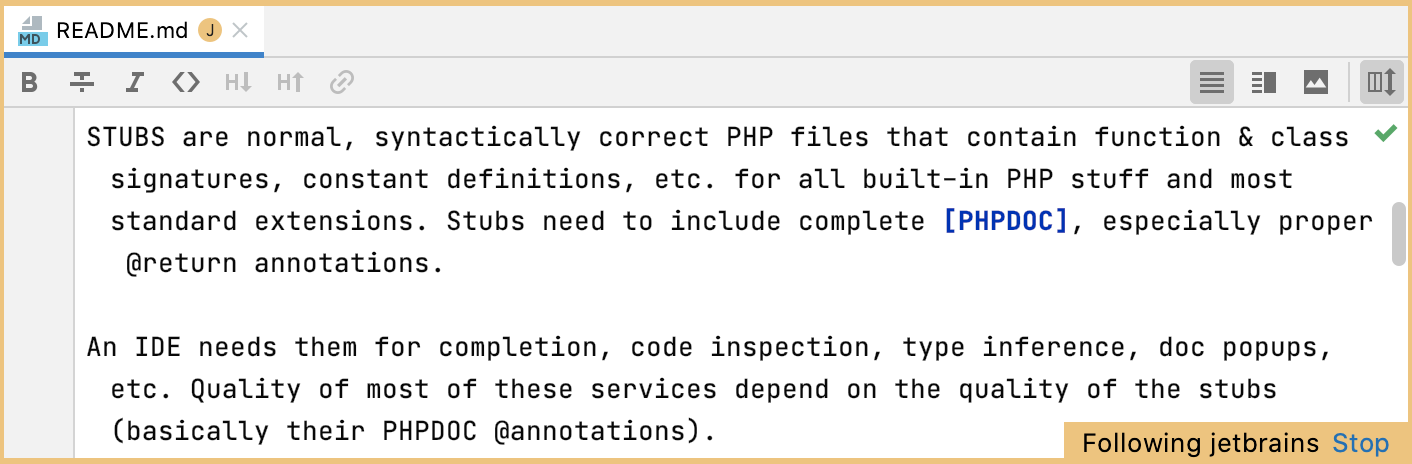Viewport: 1412px width, 464px height.
Task: Click the insert link icon
Action: coord(342,82)
